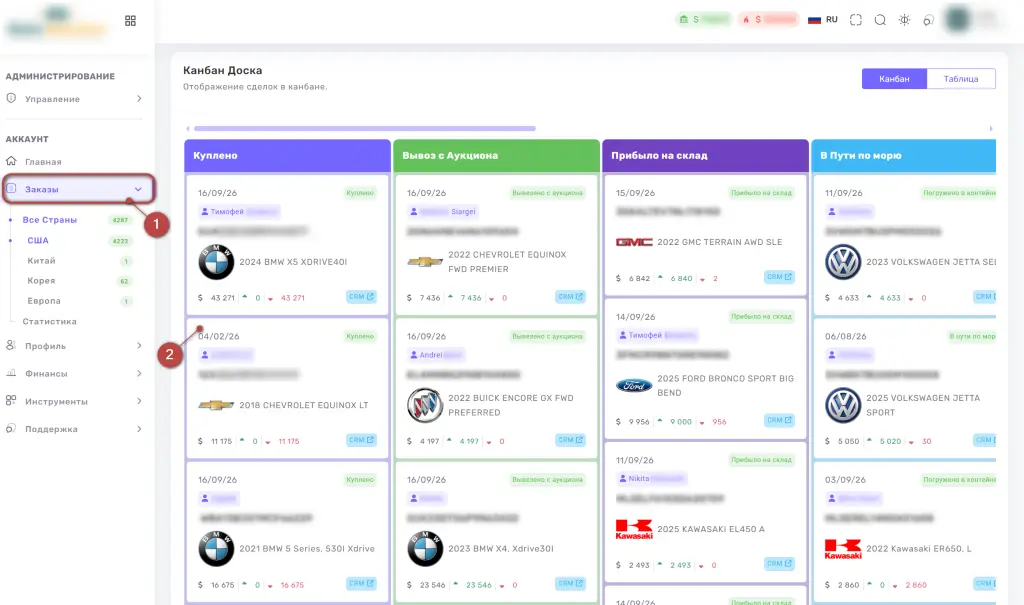Click the right arrow of kanban scrollbar
Viewport: 1024px width, 605px height.
pos(991,129)
